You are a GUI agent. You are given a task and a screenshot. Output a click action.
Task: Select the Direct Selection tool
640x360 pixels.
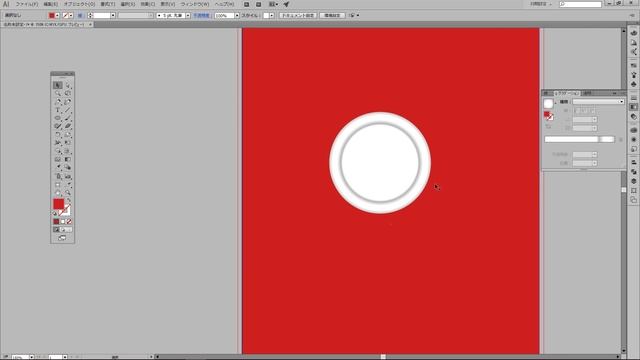tap(68, 85)
